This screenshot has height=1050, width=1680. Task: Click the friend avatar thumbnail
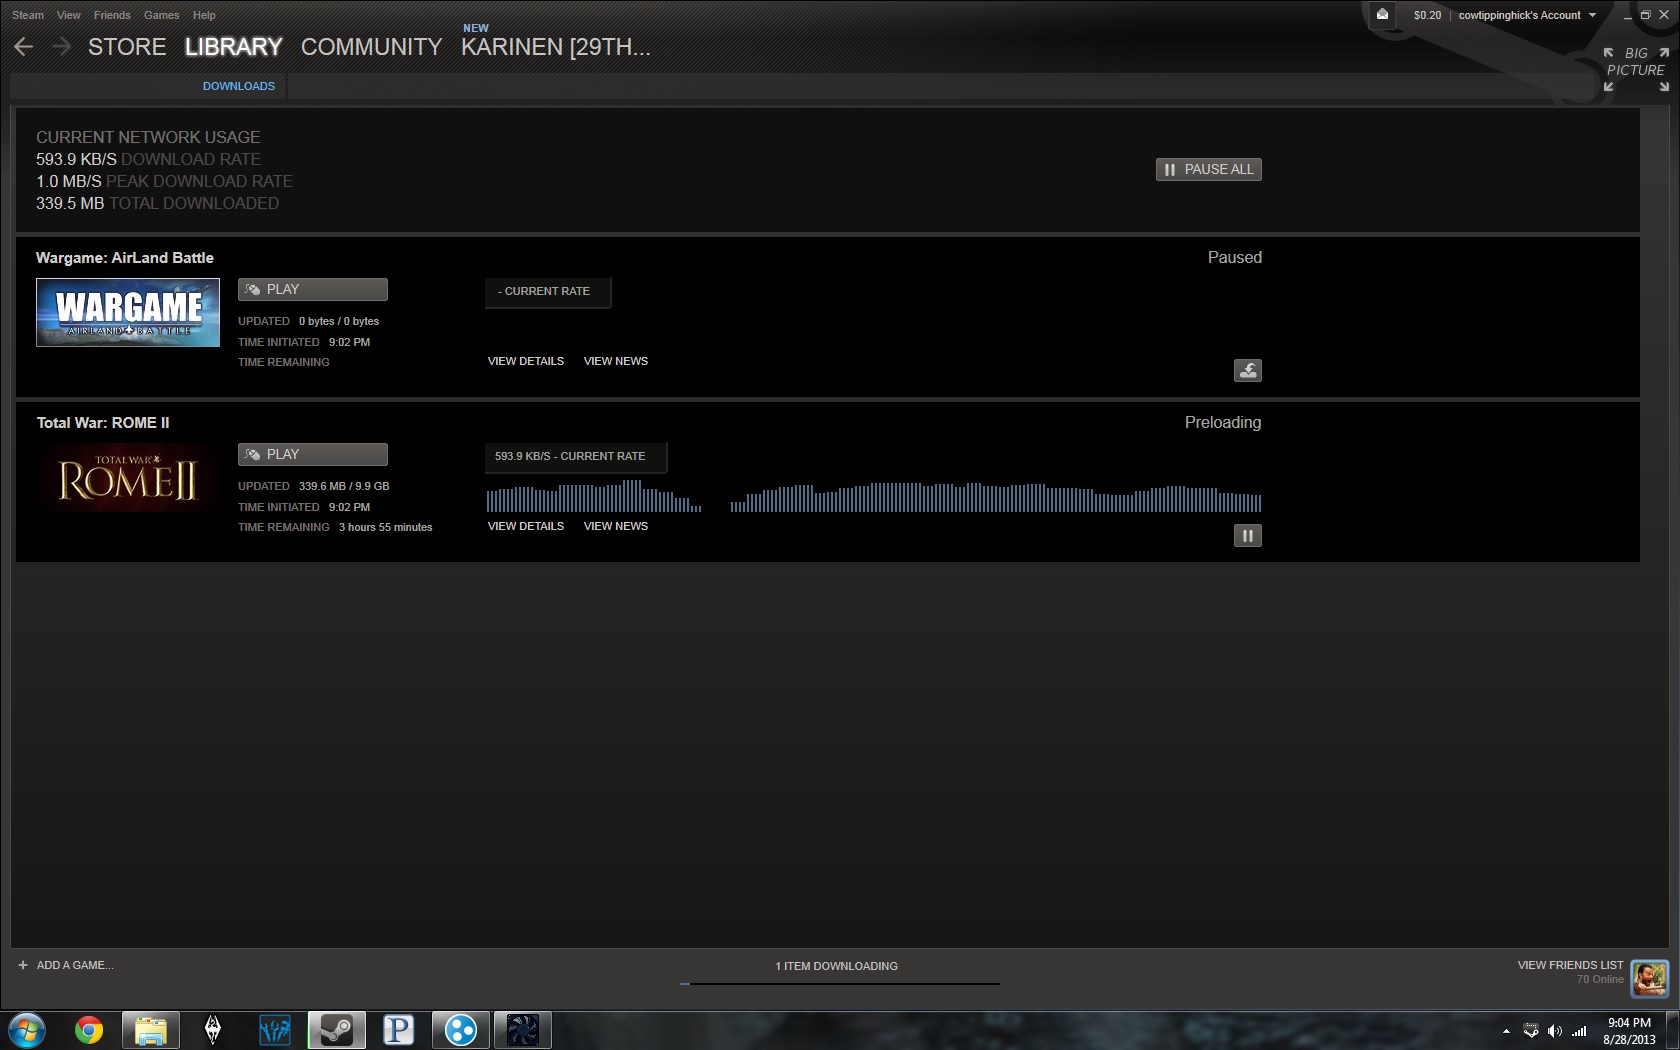click(1650, 978)
